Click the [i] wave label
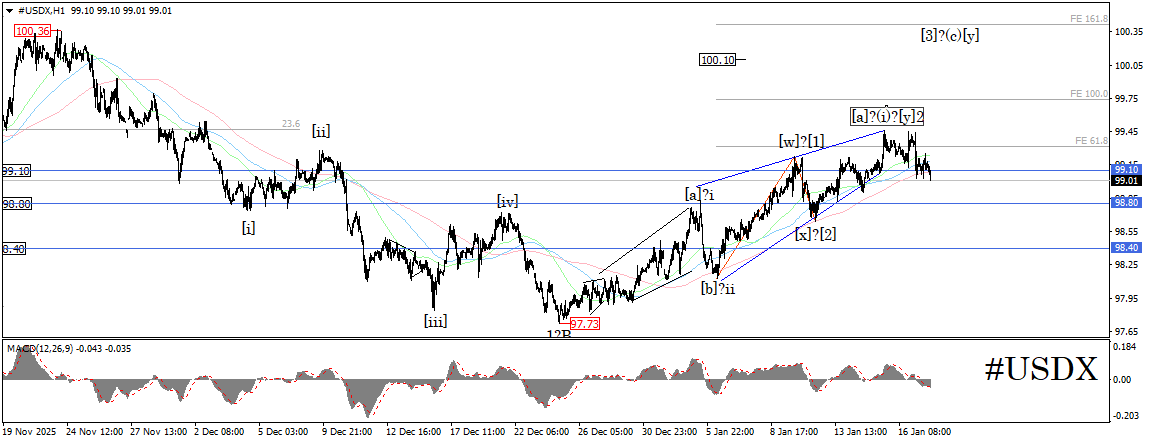 248,228
